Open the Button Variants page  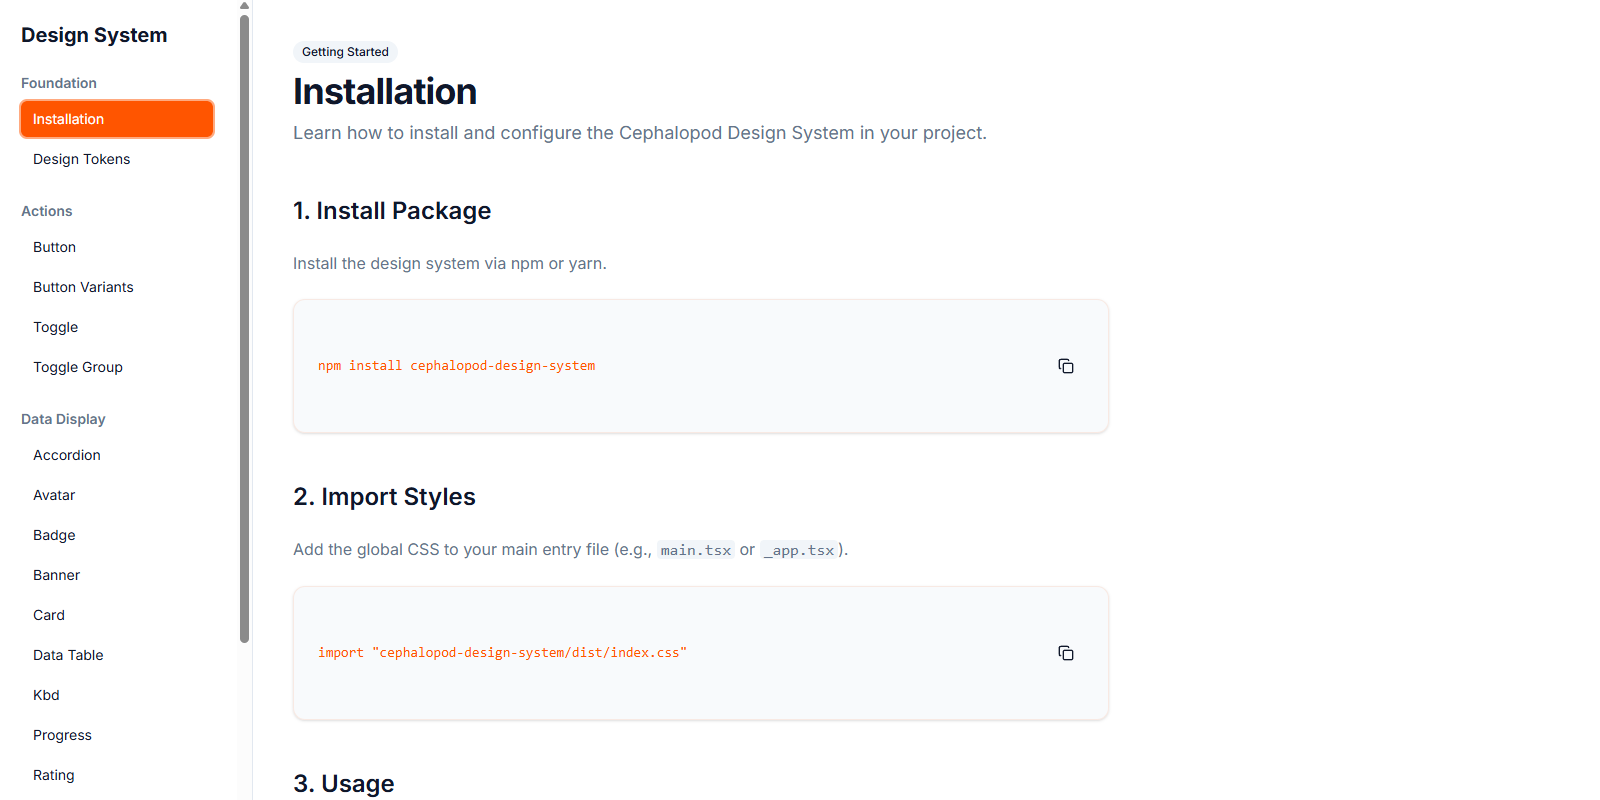(117, 287)
